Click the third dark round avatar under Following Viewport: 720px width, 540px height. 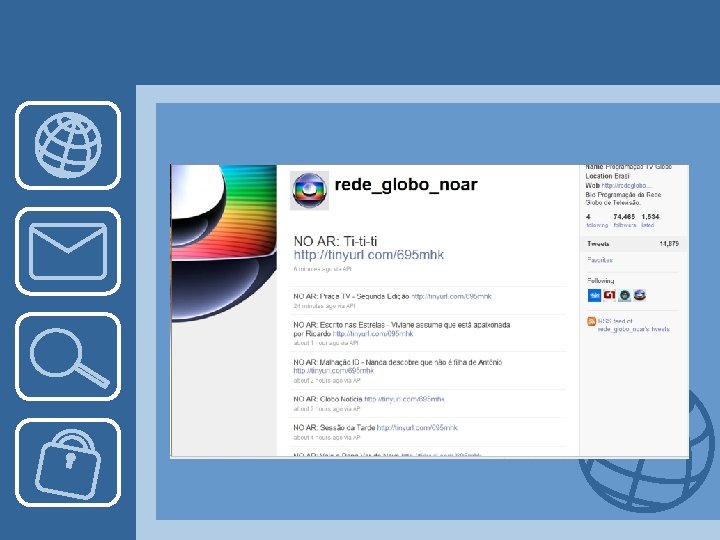[x=624, y=295]
